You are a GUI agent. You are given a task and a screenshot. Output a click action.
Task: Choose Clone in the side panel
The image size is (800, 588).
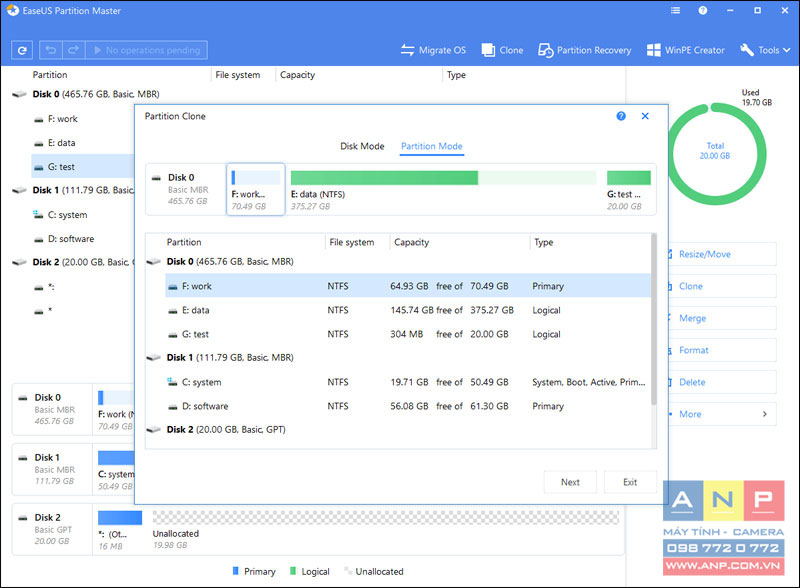click(722, 286)
